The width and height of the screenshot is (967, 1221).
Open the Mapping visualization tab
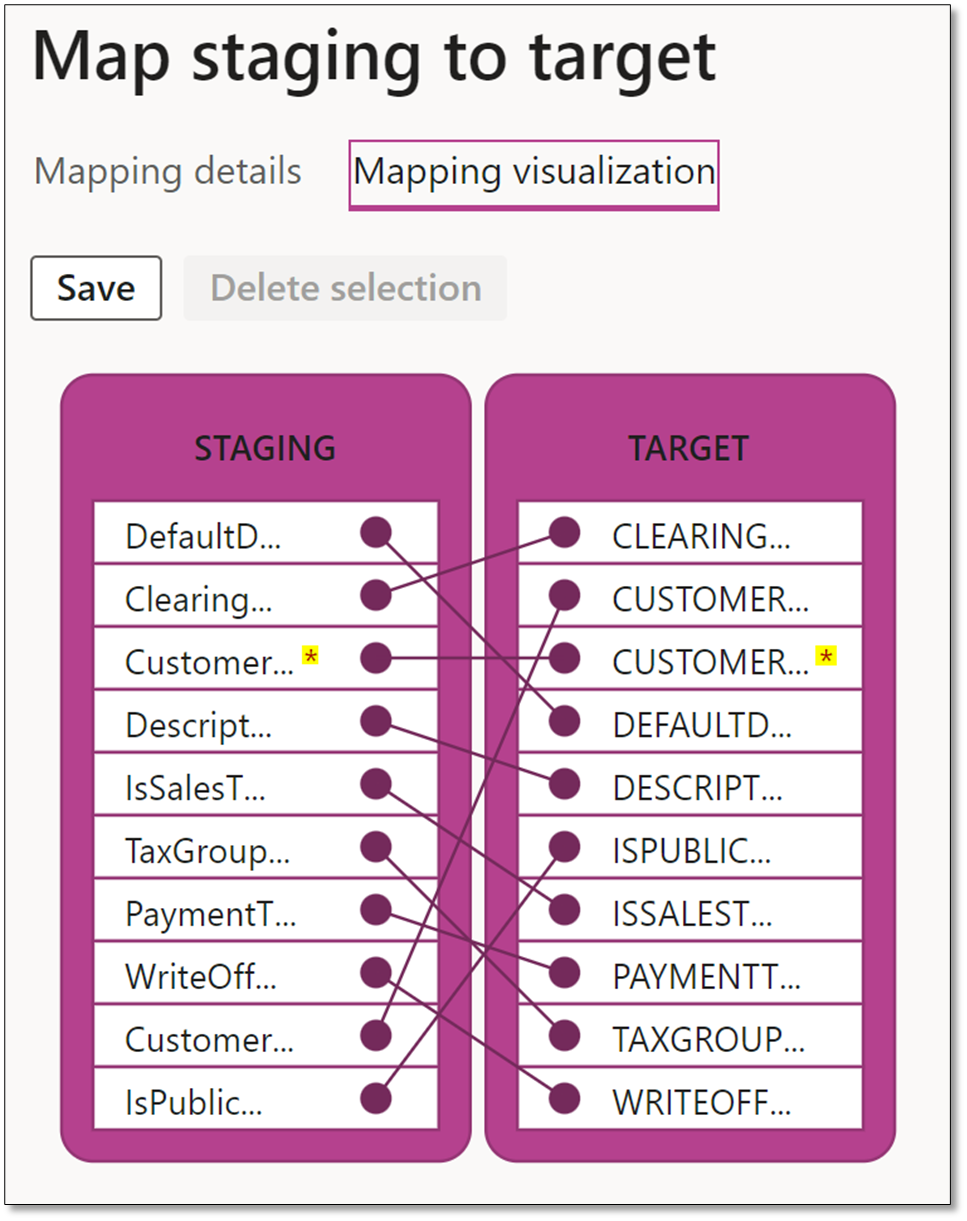(533, 171)
